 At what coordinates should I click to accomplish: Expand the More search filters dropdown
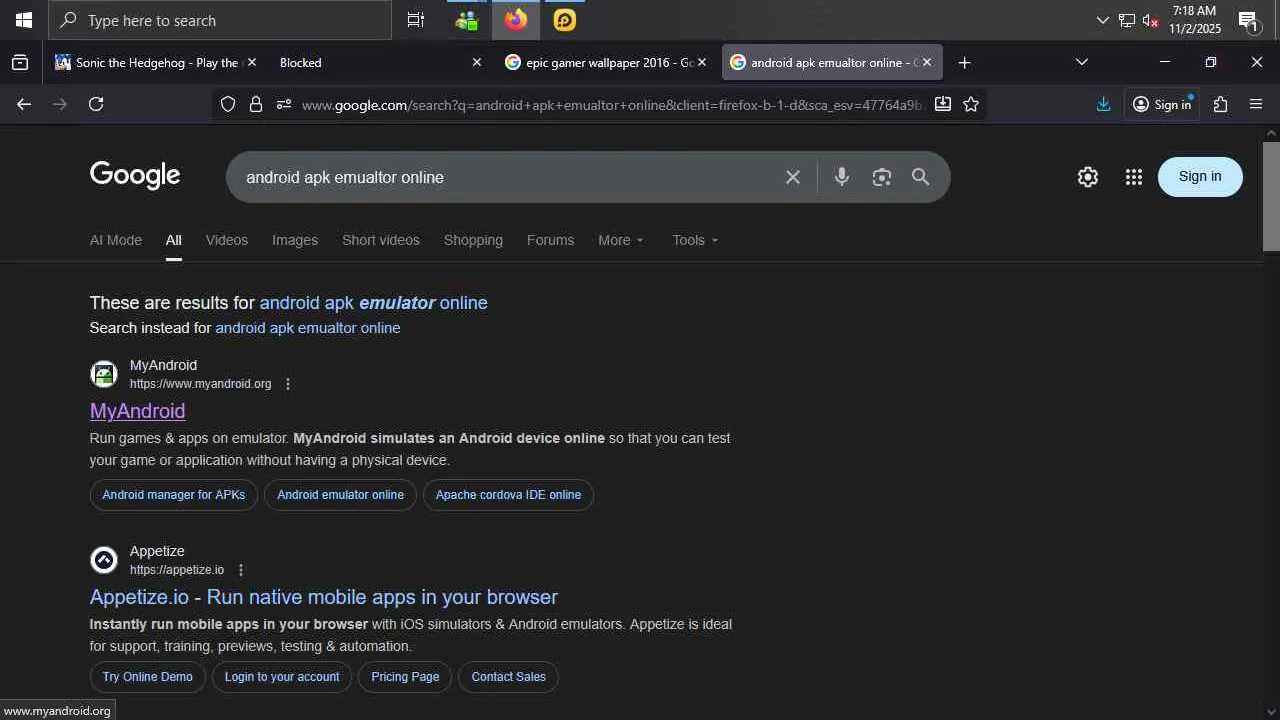click(621, 240)
